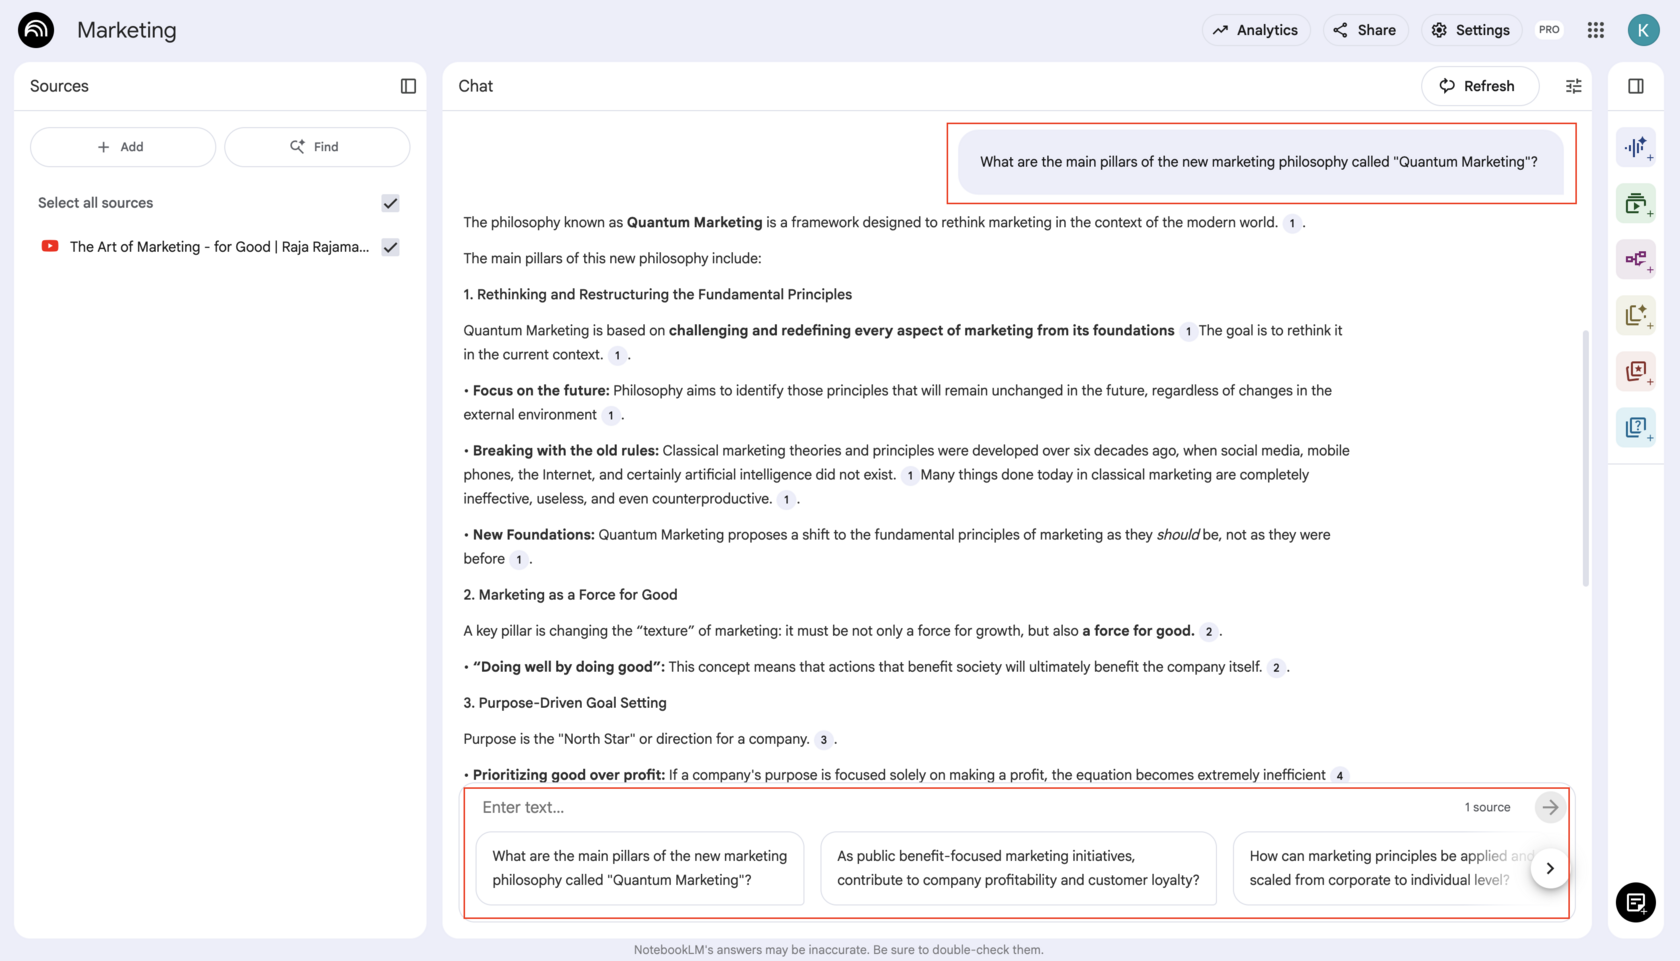Screen dimensions: 1680x961
Task: Open the account avatar menu
Action: point(1643,30)
